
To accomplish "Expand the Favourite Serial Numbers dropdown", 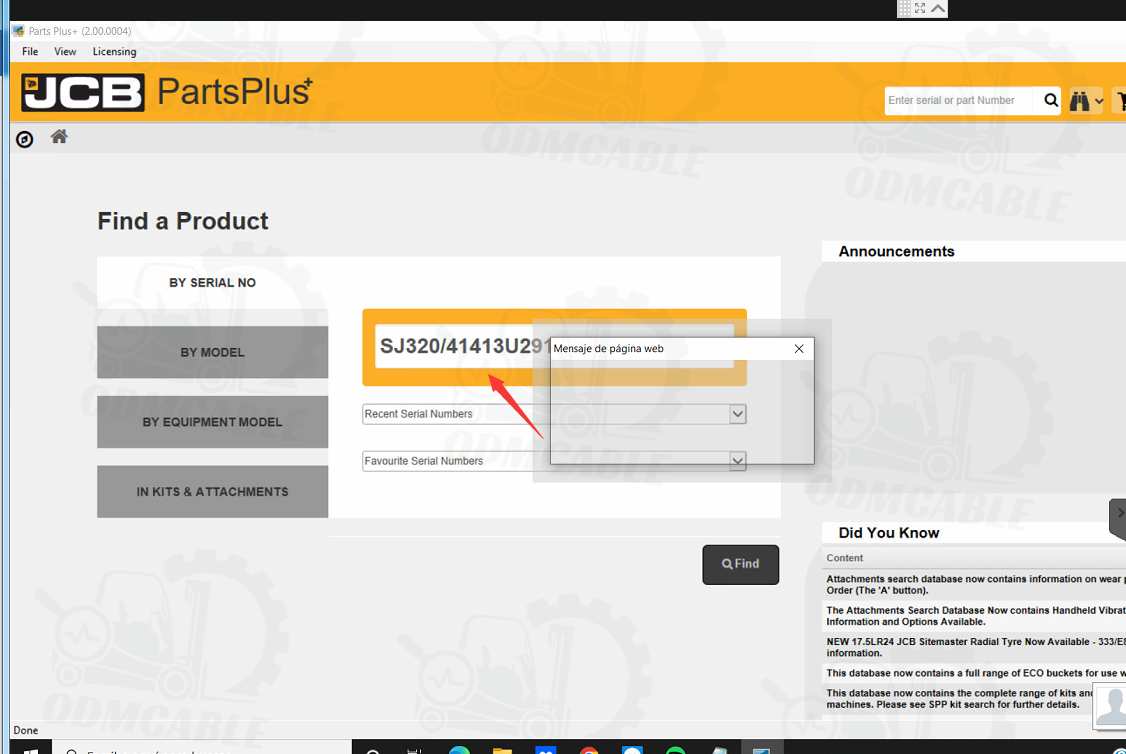I will (737, 461).
